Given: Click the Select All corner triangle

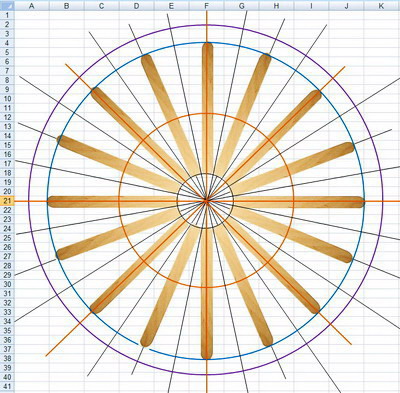Looking at the screenshot, I should tap(7, 5).
